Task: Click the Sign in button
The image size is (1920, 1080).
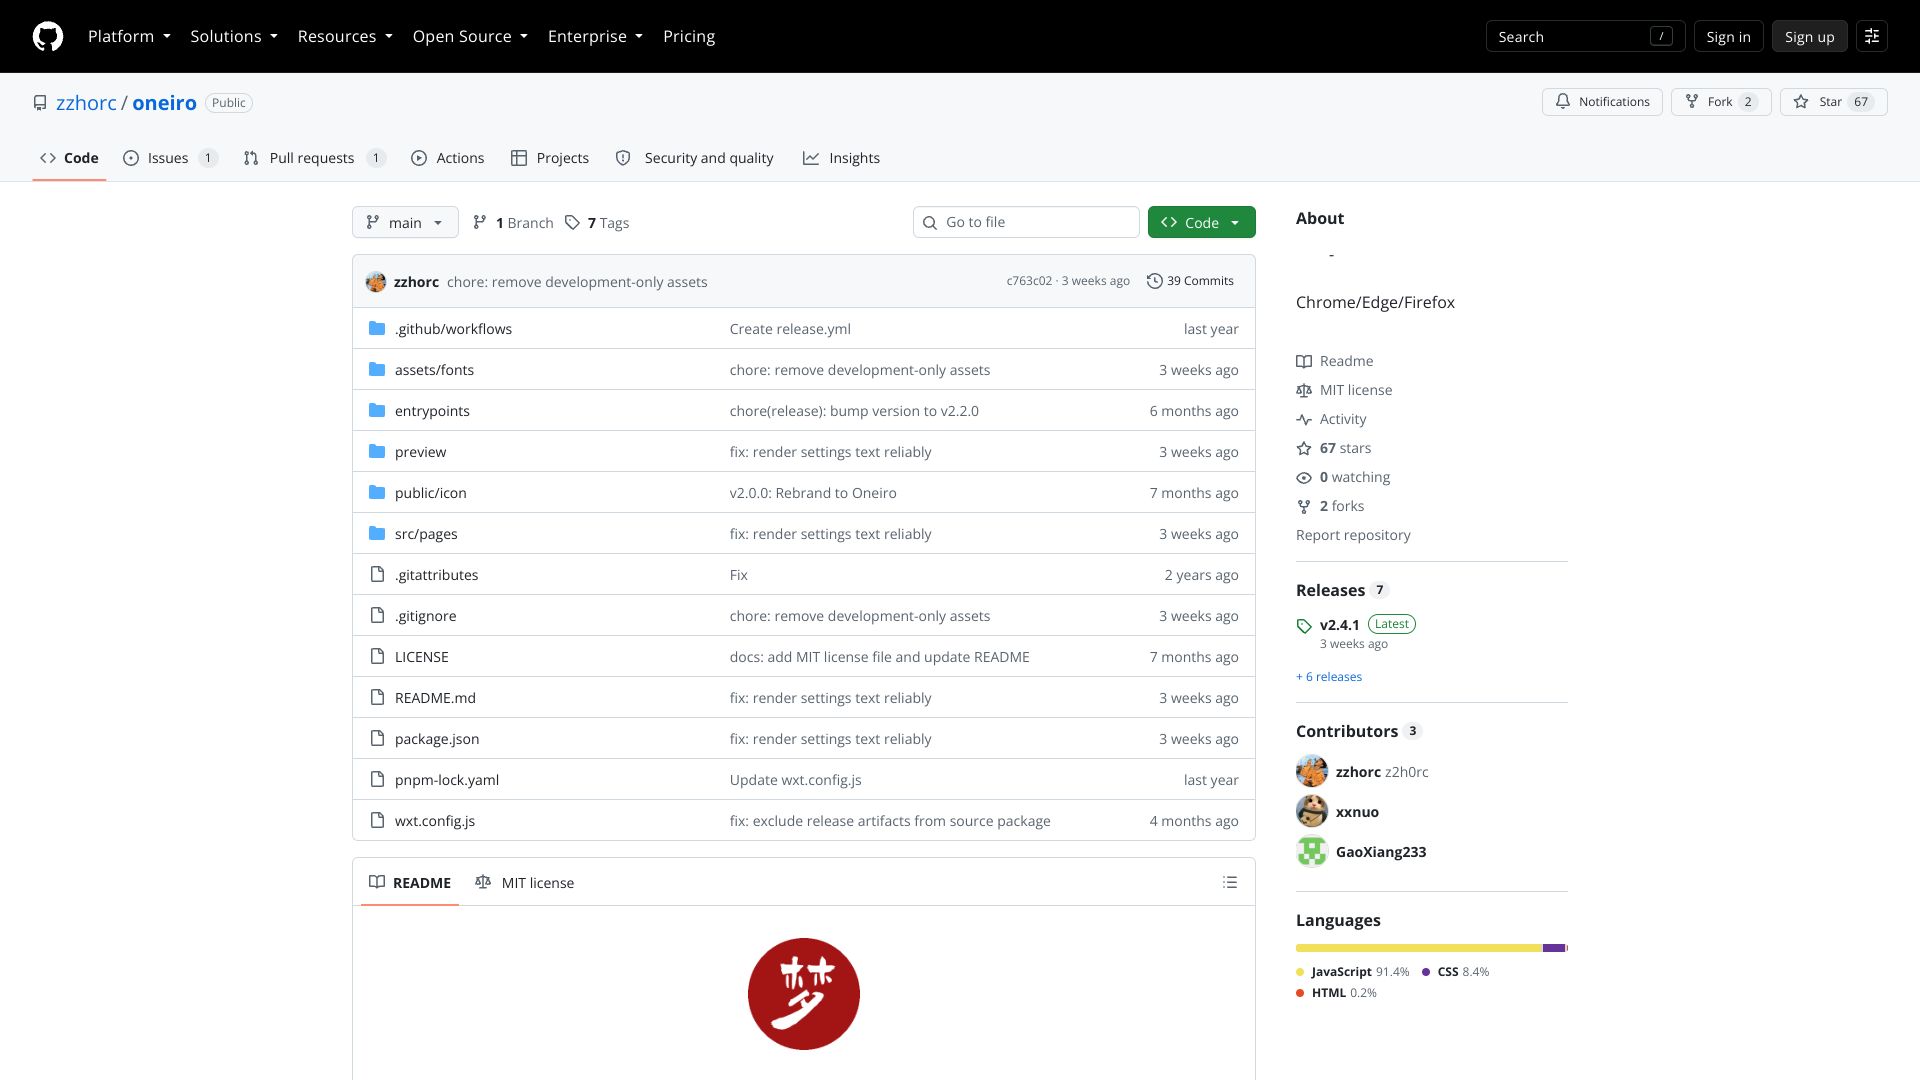Action: tap(1728, 36)
